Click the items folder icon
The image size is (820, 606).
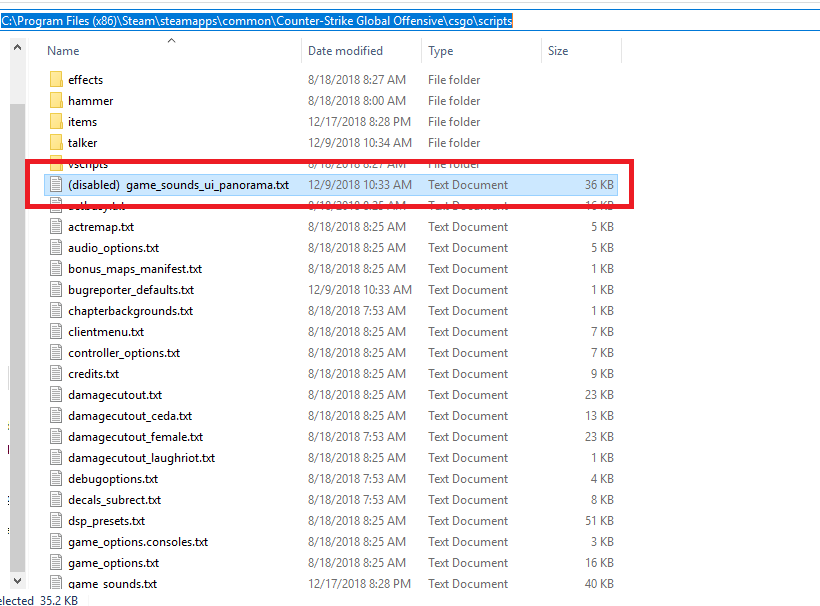pyautogui.click(x=56, y=121)
